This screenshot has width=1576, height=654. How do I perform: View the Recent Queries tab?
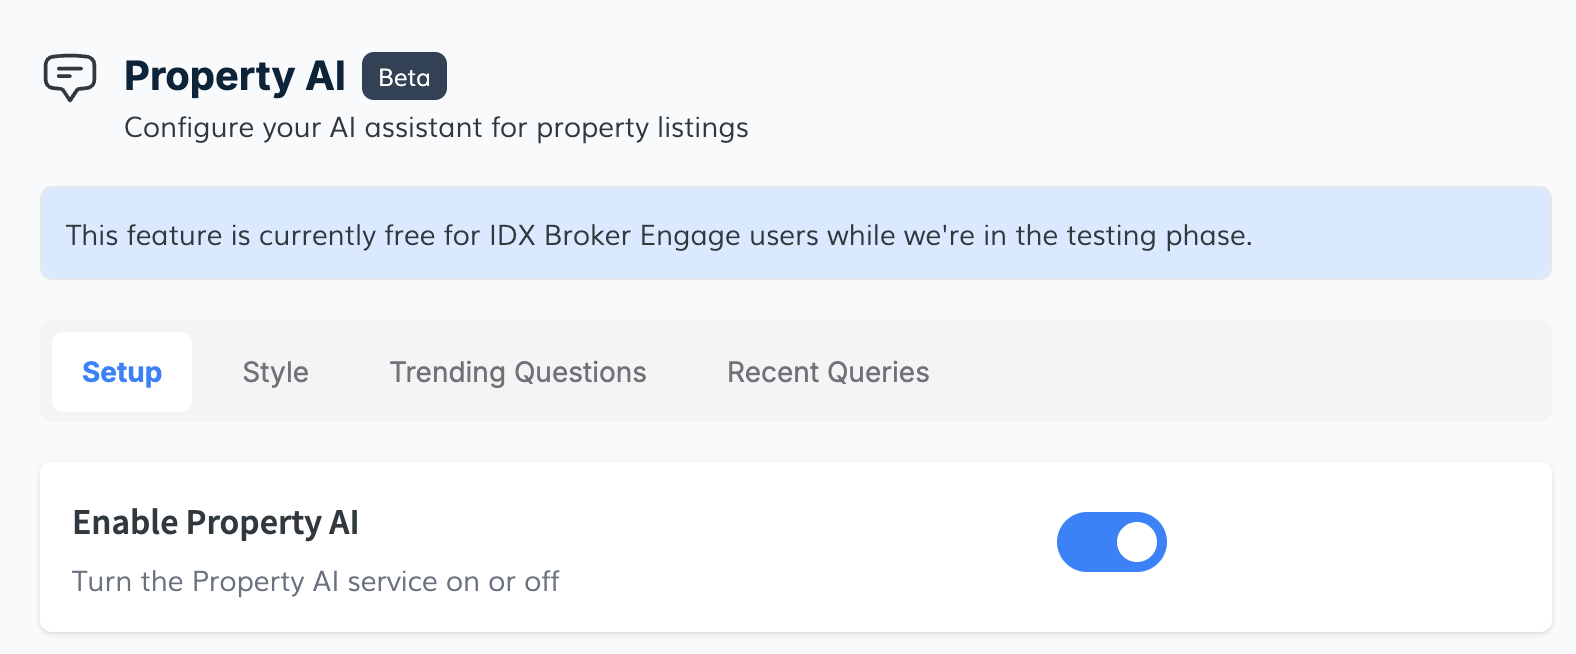[x=828, y=372]
